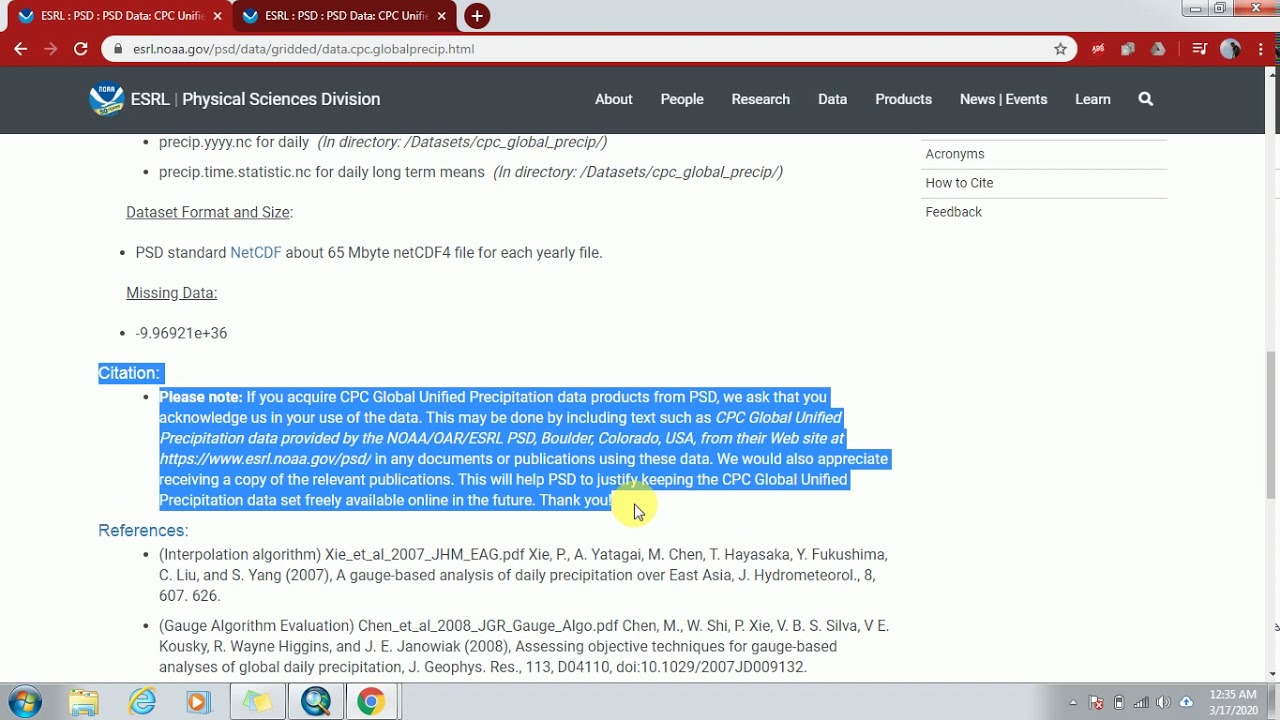Click the Citation: heading
Screen dimensions: 1280x720
point(129,373)
